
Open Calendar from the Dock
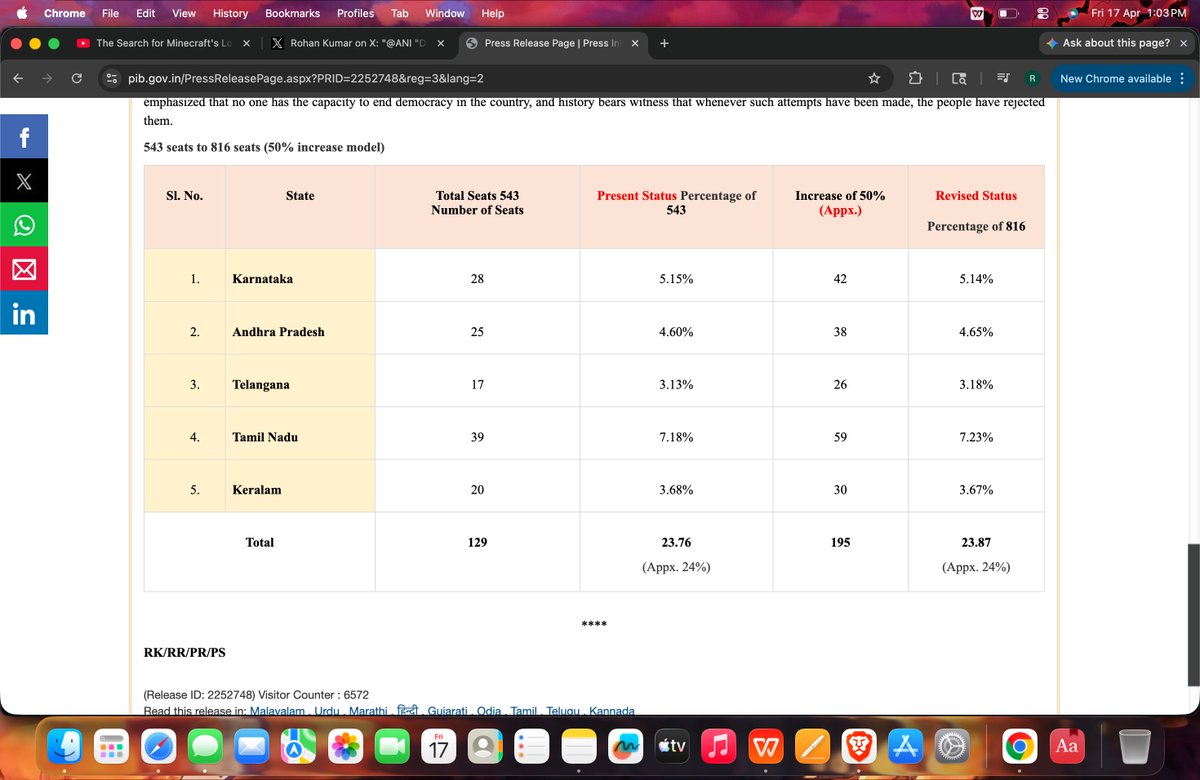tap(438, 746)
